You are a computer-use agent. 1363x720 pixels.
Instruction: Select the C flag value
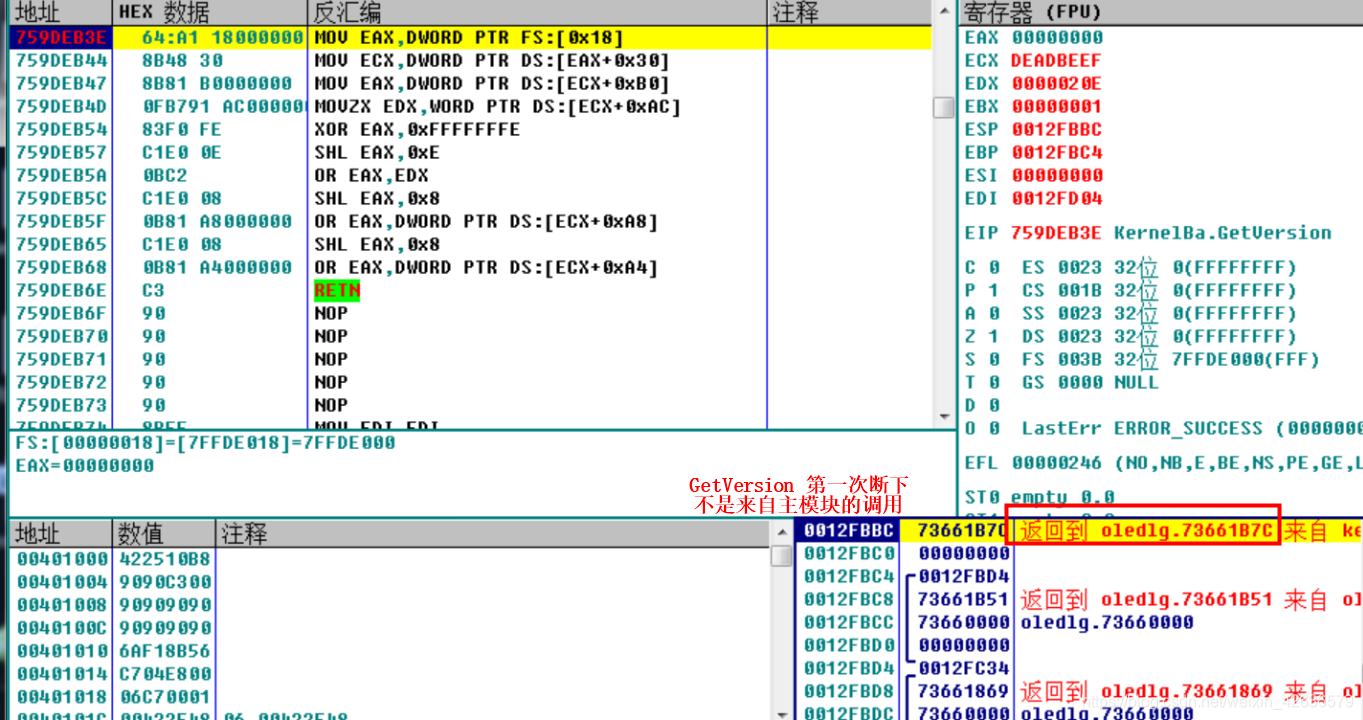point(994,268)
